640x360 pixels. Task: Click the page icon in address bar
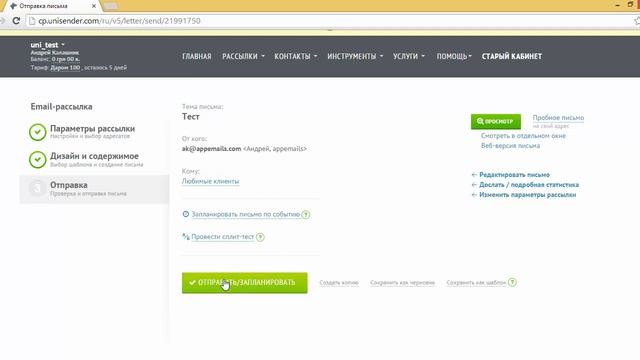(32, 21)
